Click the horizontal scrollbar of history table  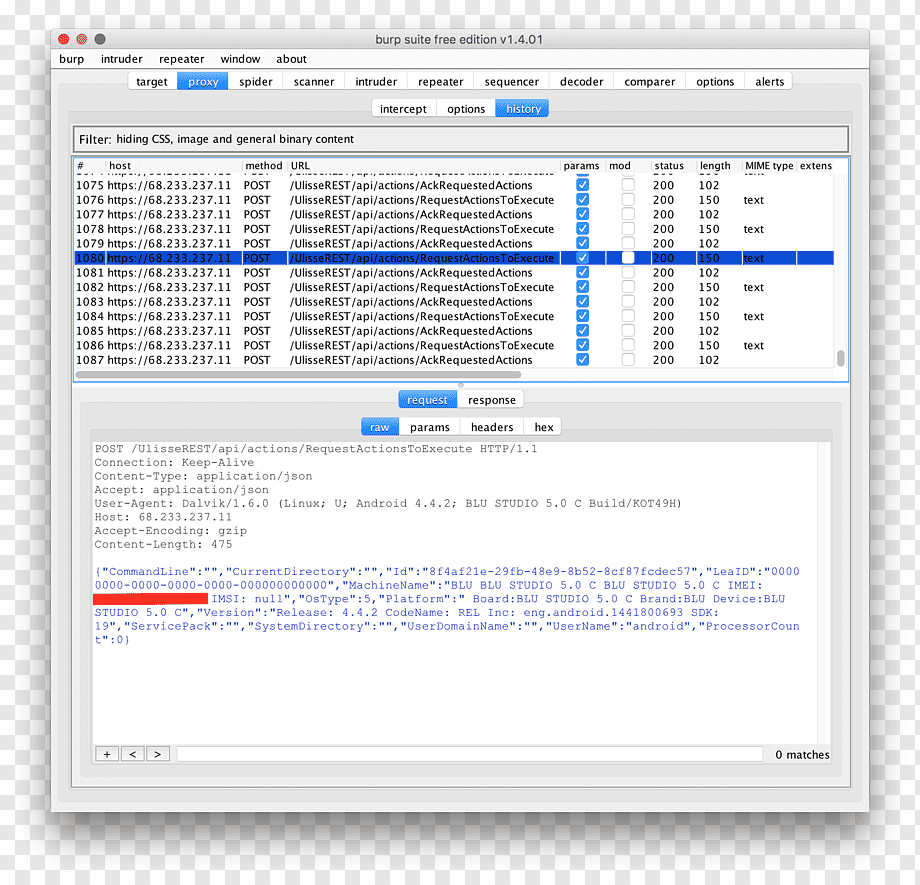(x=298, y=374)
